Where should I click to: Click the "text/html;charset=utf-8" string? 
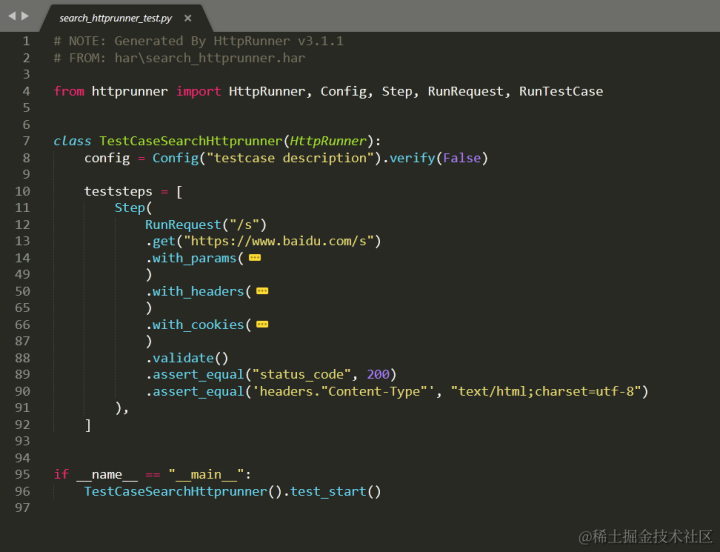point(546,392)
